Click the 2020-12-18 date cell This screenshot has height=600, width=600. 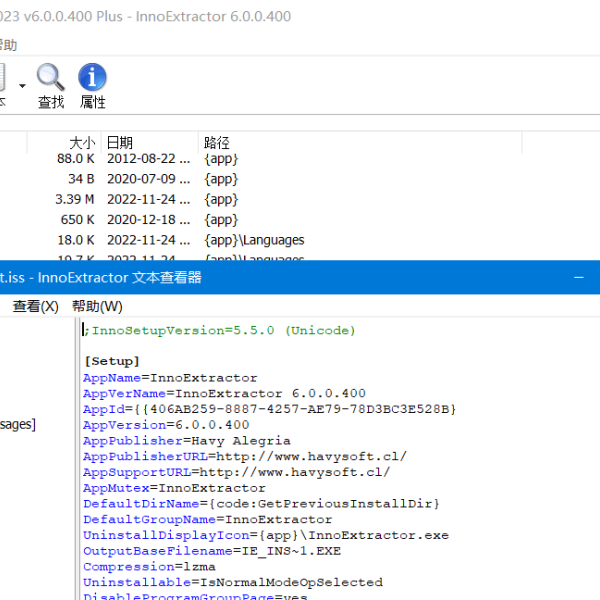tap(148, 220)
